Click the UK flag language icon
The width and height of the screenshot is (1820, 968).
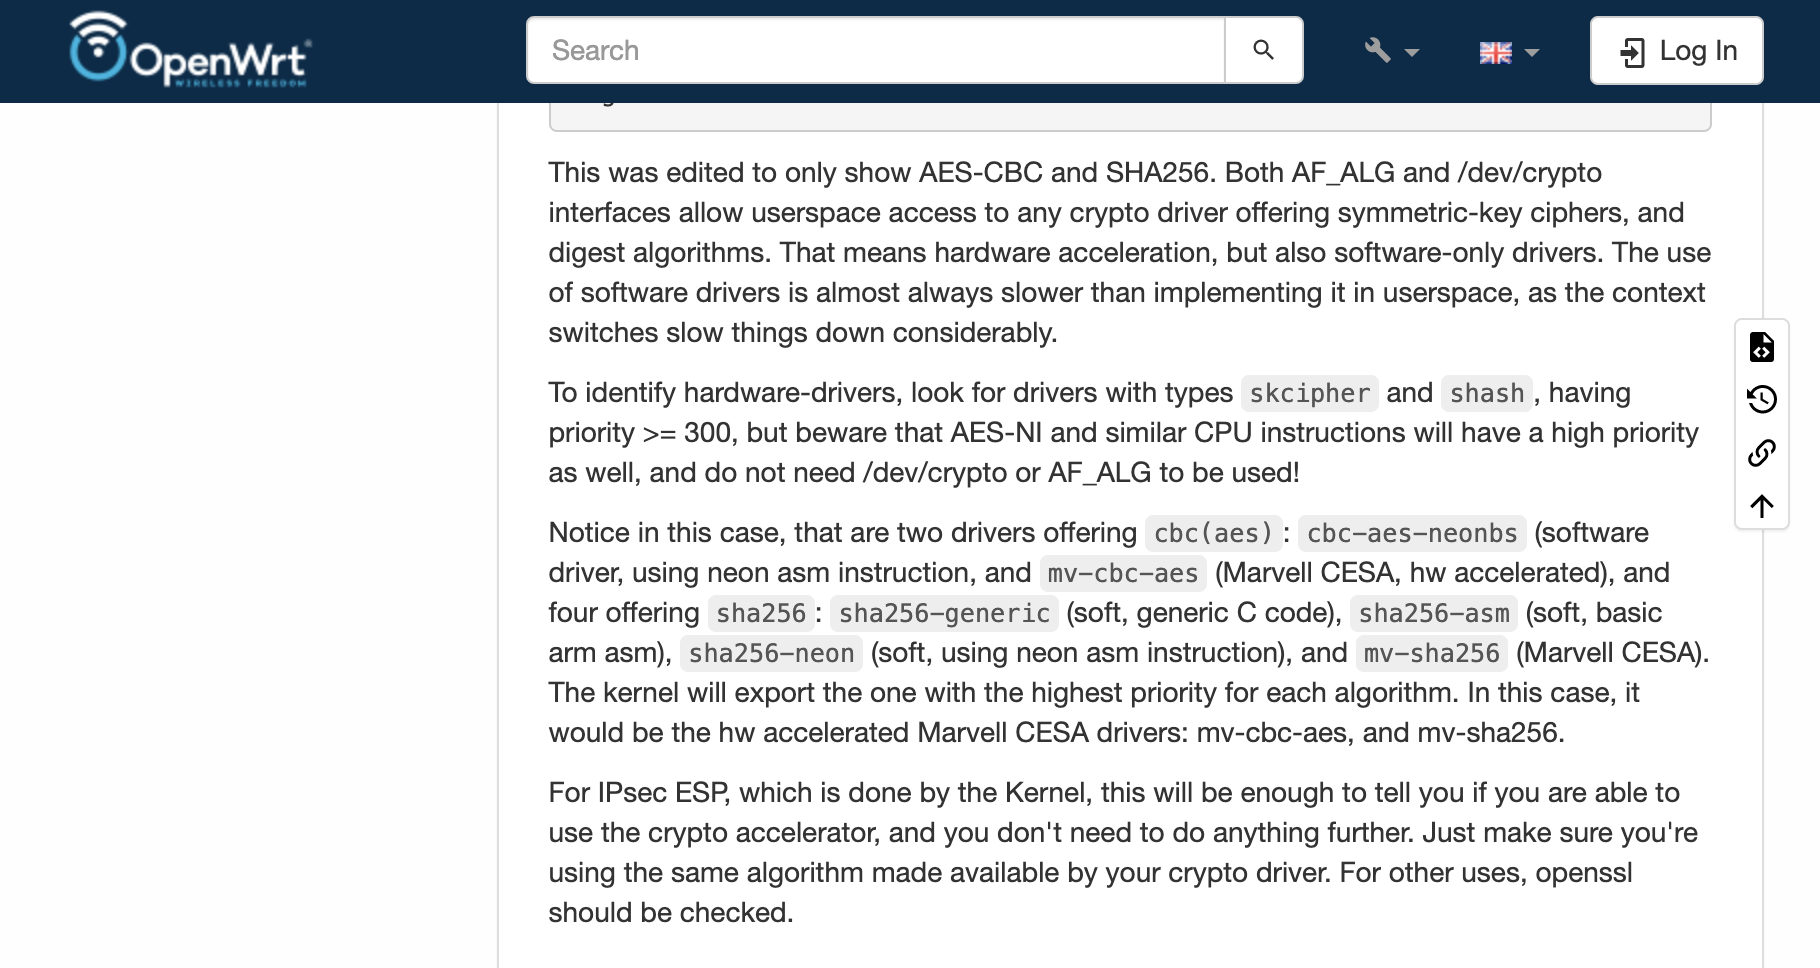pyautogui.click(x=1495, y=52)
